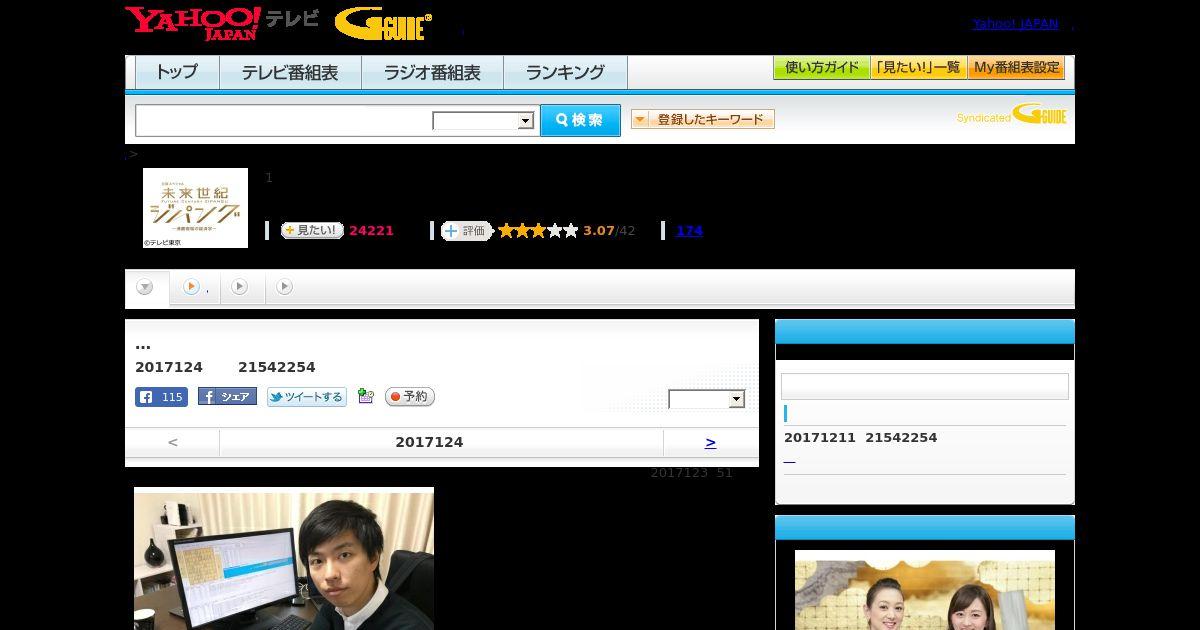This screenshot has height=630, width=1200.
Task: Click the 20171211 21542254 broadcast entry
Action: coord(860,438)
